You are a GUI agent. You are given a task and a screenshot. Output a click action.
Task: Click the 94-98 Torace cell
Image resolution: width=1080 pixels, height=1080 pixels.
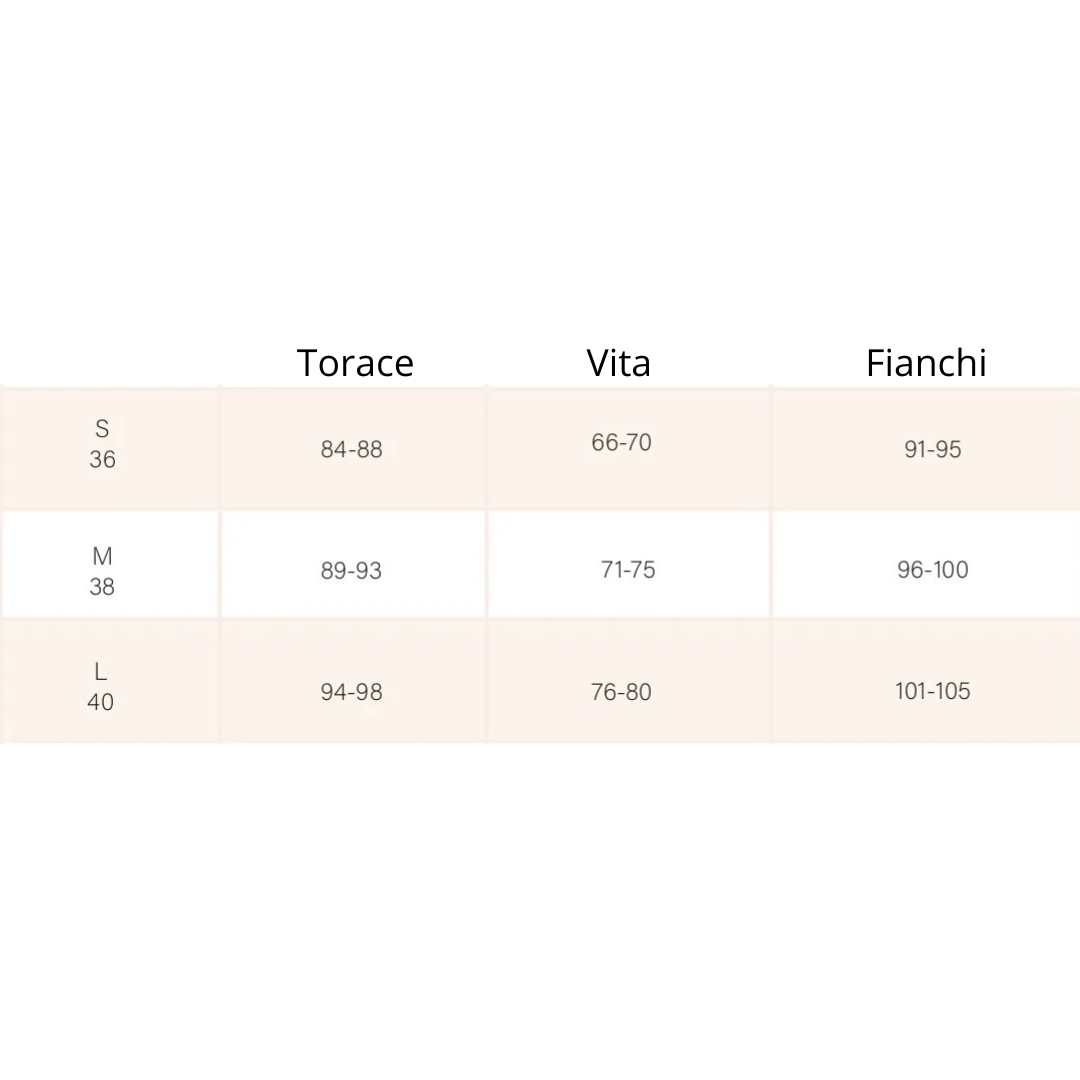[x=351, y=692]
